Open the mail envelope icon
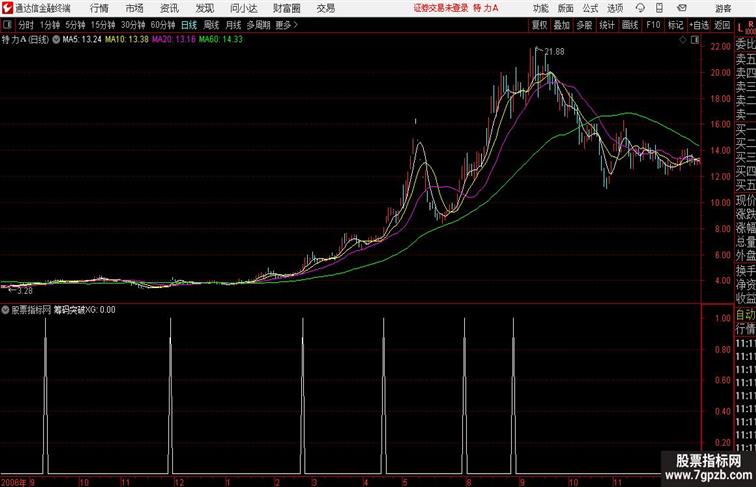Image resolution: width=756 pixels, height=487 pixels. click(682, 8)
